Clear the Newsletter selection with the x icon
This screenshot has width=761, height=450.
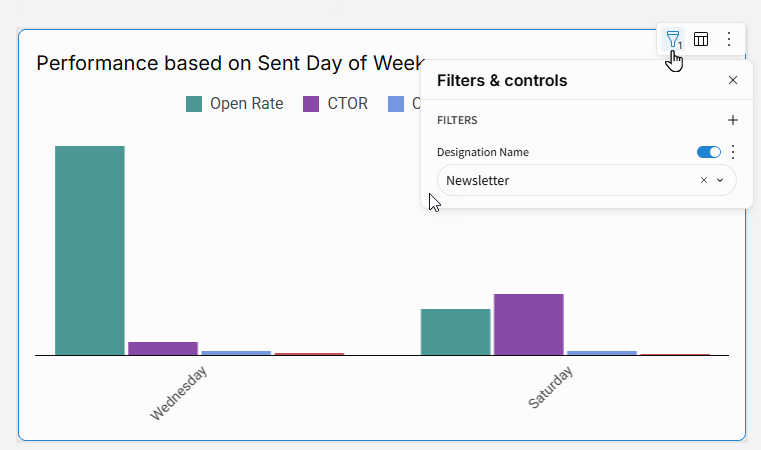click(x=703, y=180)
